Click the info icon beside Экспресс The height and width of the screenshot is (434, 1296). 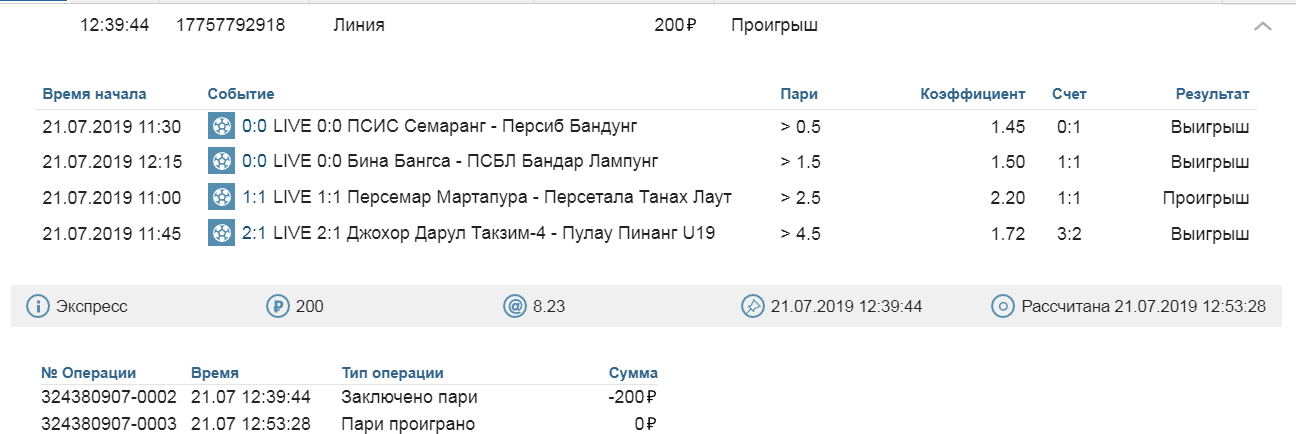tap(39, 306)
